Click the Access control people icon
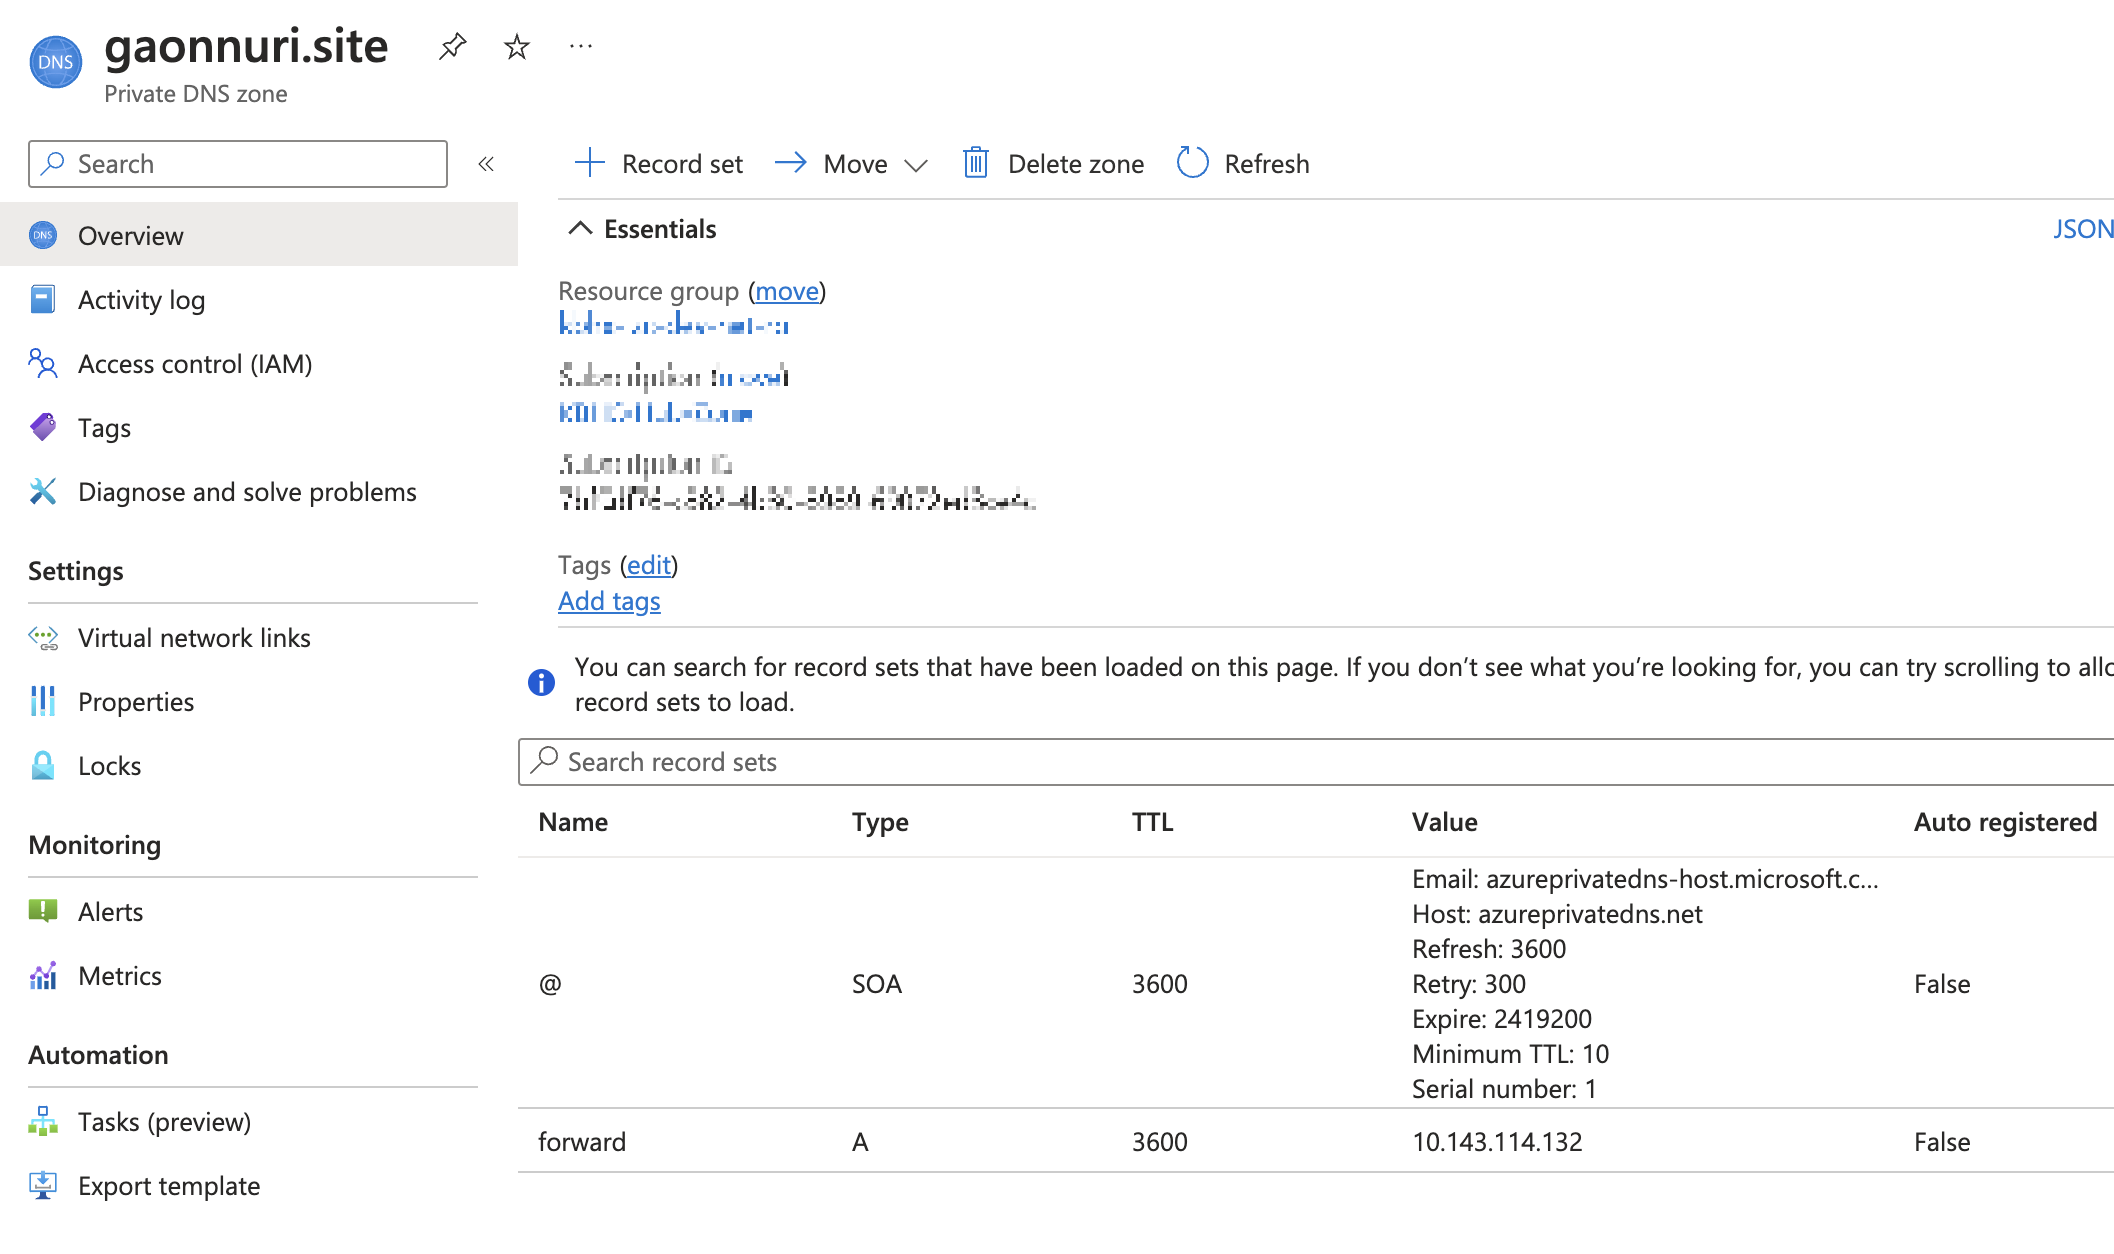Image resolution: width=2114 pixels, height=1254 pixels. 43,363
